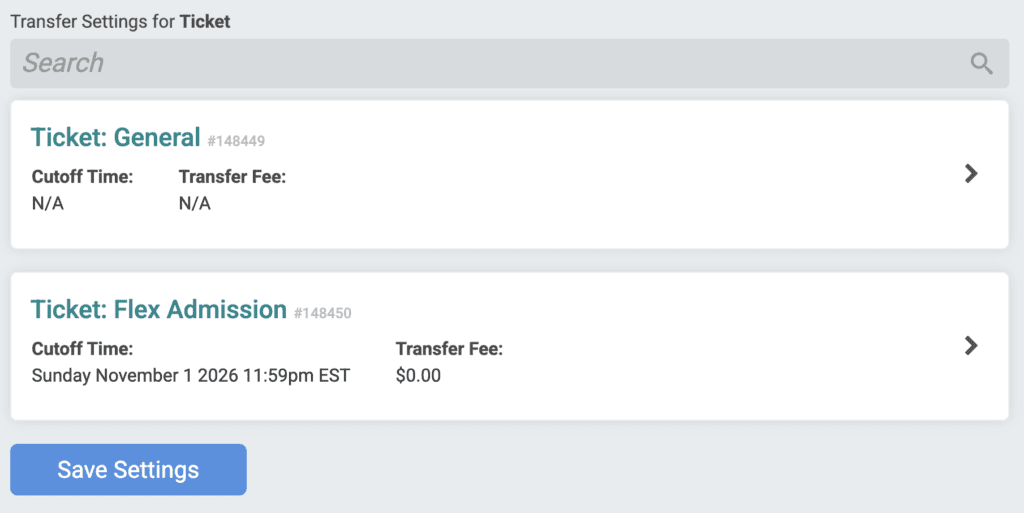This screenshot has height=513, width=1024.
Task: Expand the Flex Admission chevron arrow
Action: [970, 345]
